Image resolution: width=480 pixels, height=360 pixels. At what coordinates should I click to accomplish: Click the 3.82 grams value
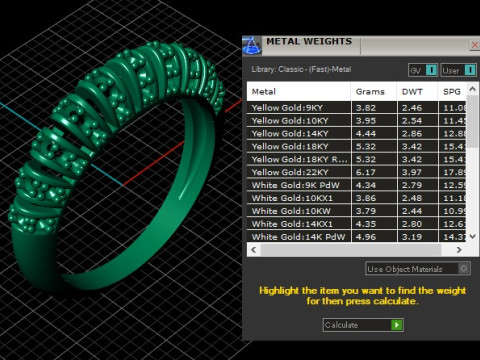pyautogui.click(x=366, y=108)
